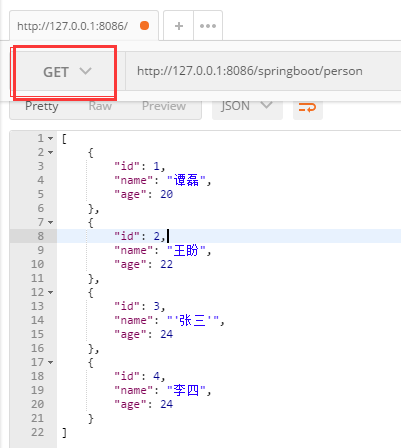Open the GET method dropdown

pos(67,71)
